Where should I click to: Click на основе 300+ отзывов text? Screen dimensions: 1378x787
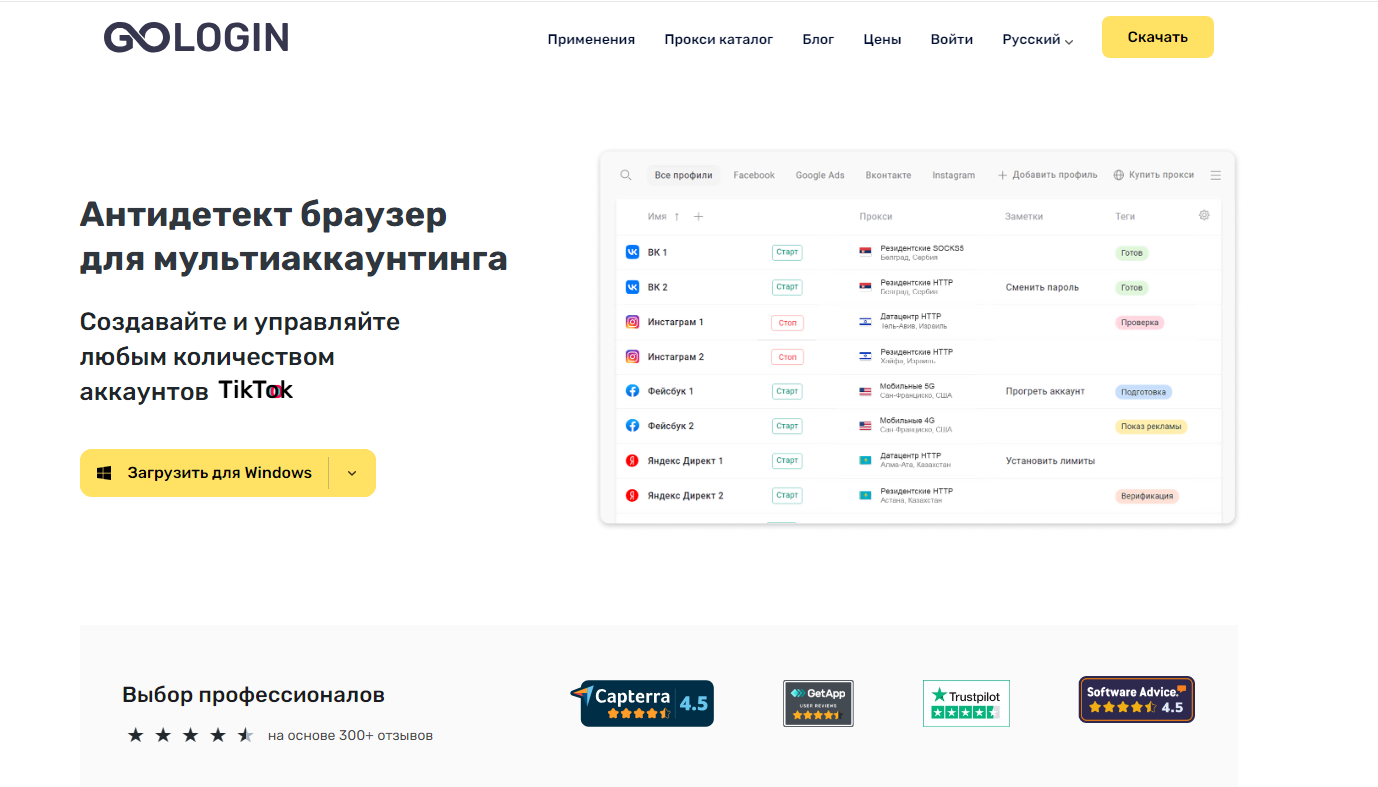click(350, 736)
